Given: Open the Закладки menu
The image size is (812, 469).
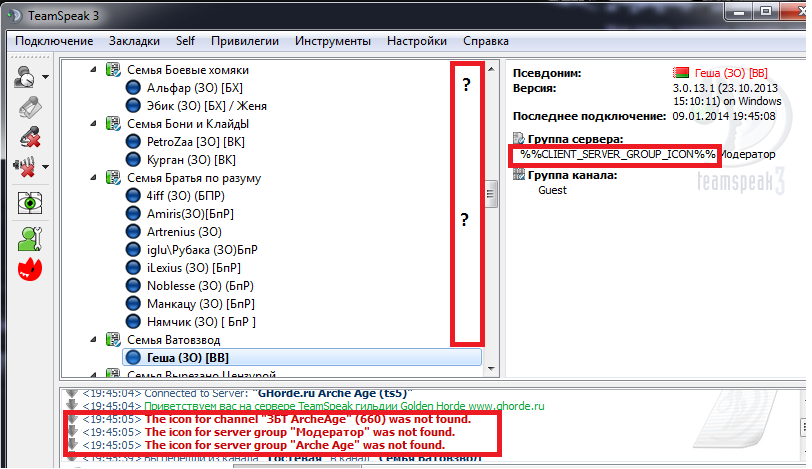Looking at the screenshot, I should click(x=134, y=41).
